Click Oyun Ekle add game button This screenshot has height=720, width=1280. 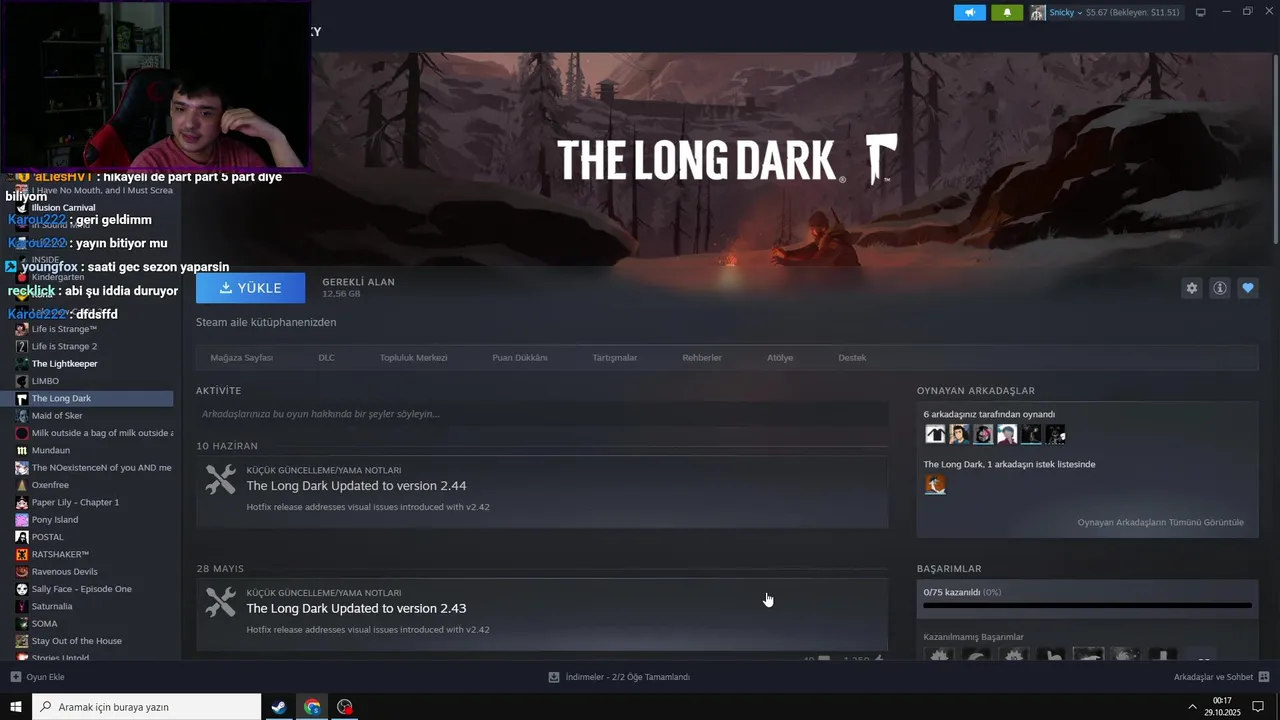(38, 677)
